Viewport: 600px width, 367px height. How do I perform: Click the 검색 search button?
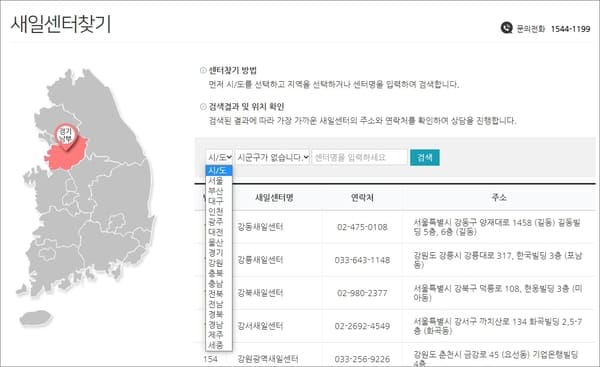425,157
